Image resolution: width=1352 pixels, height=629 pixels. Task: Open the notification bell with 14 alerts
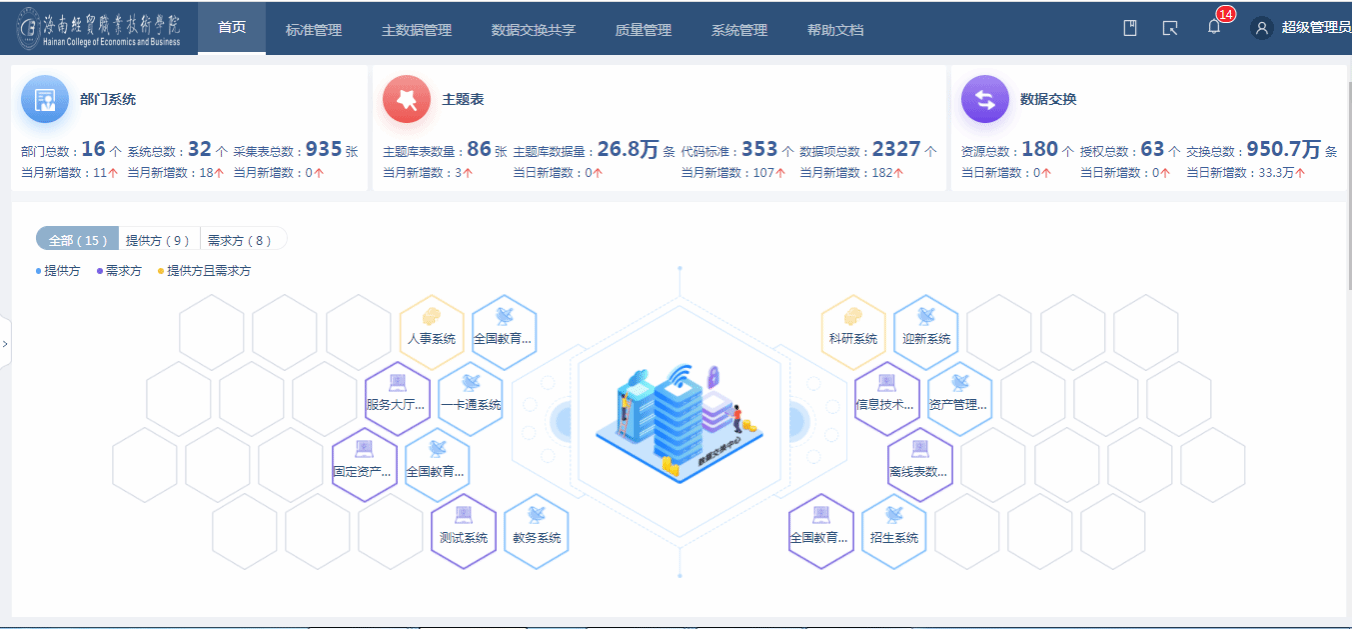pos(1214,28)
